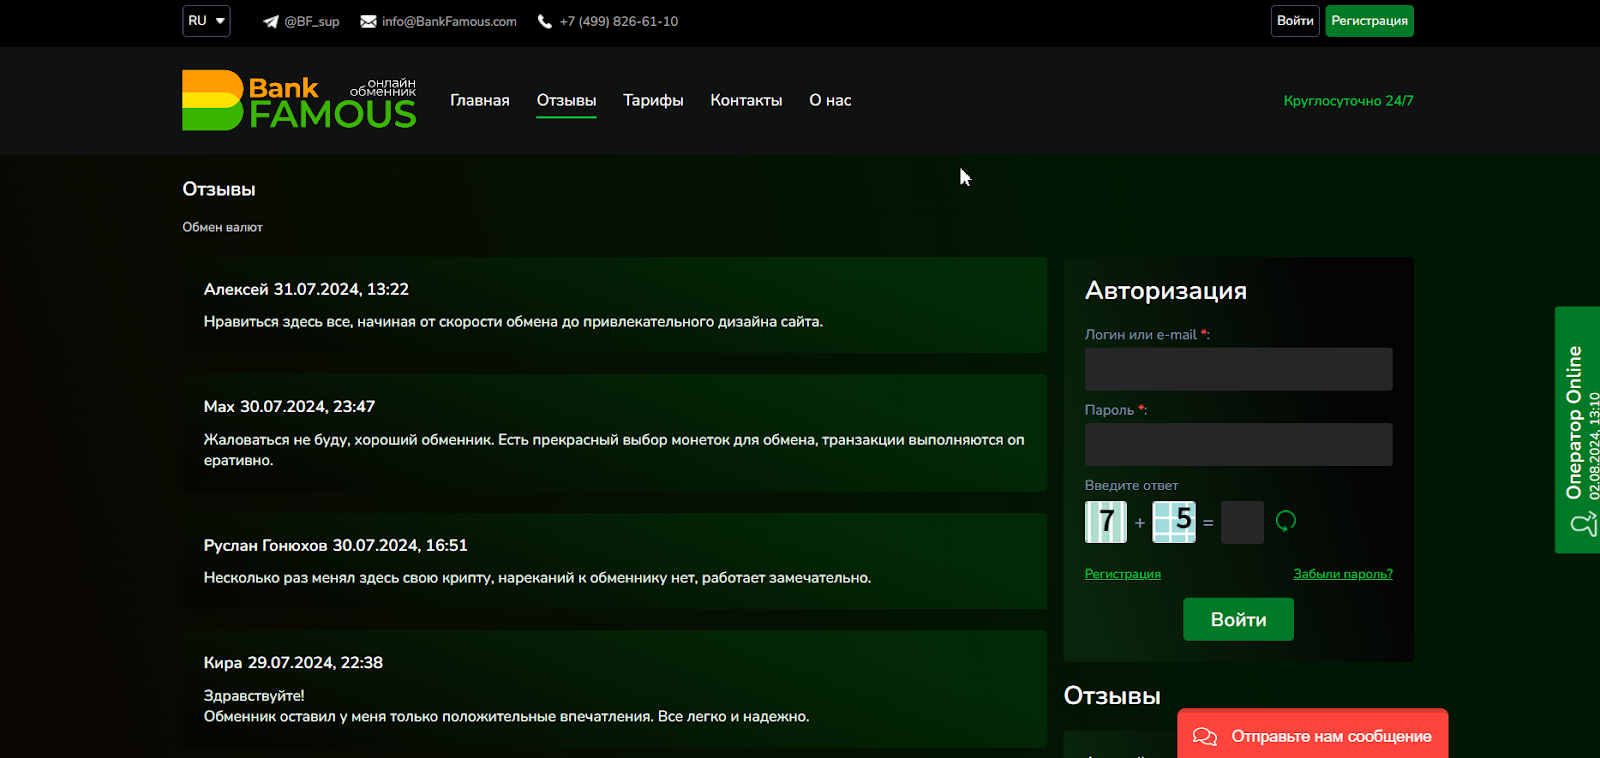Refresh the captcha with the circular arrow

(1286, 521)
